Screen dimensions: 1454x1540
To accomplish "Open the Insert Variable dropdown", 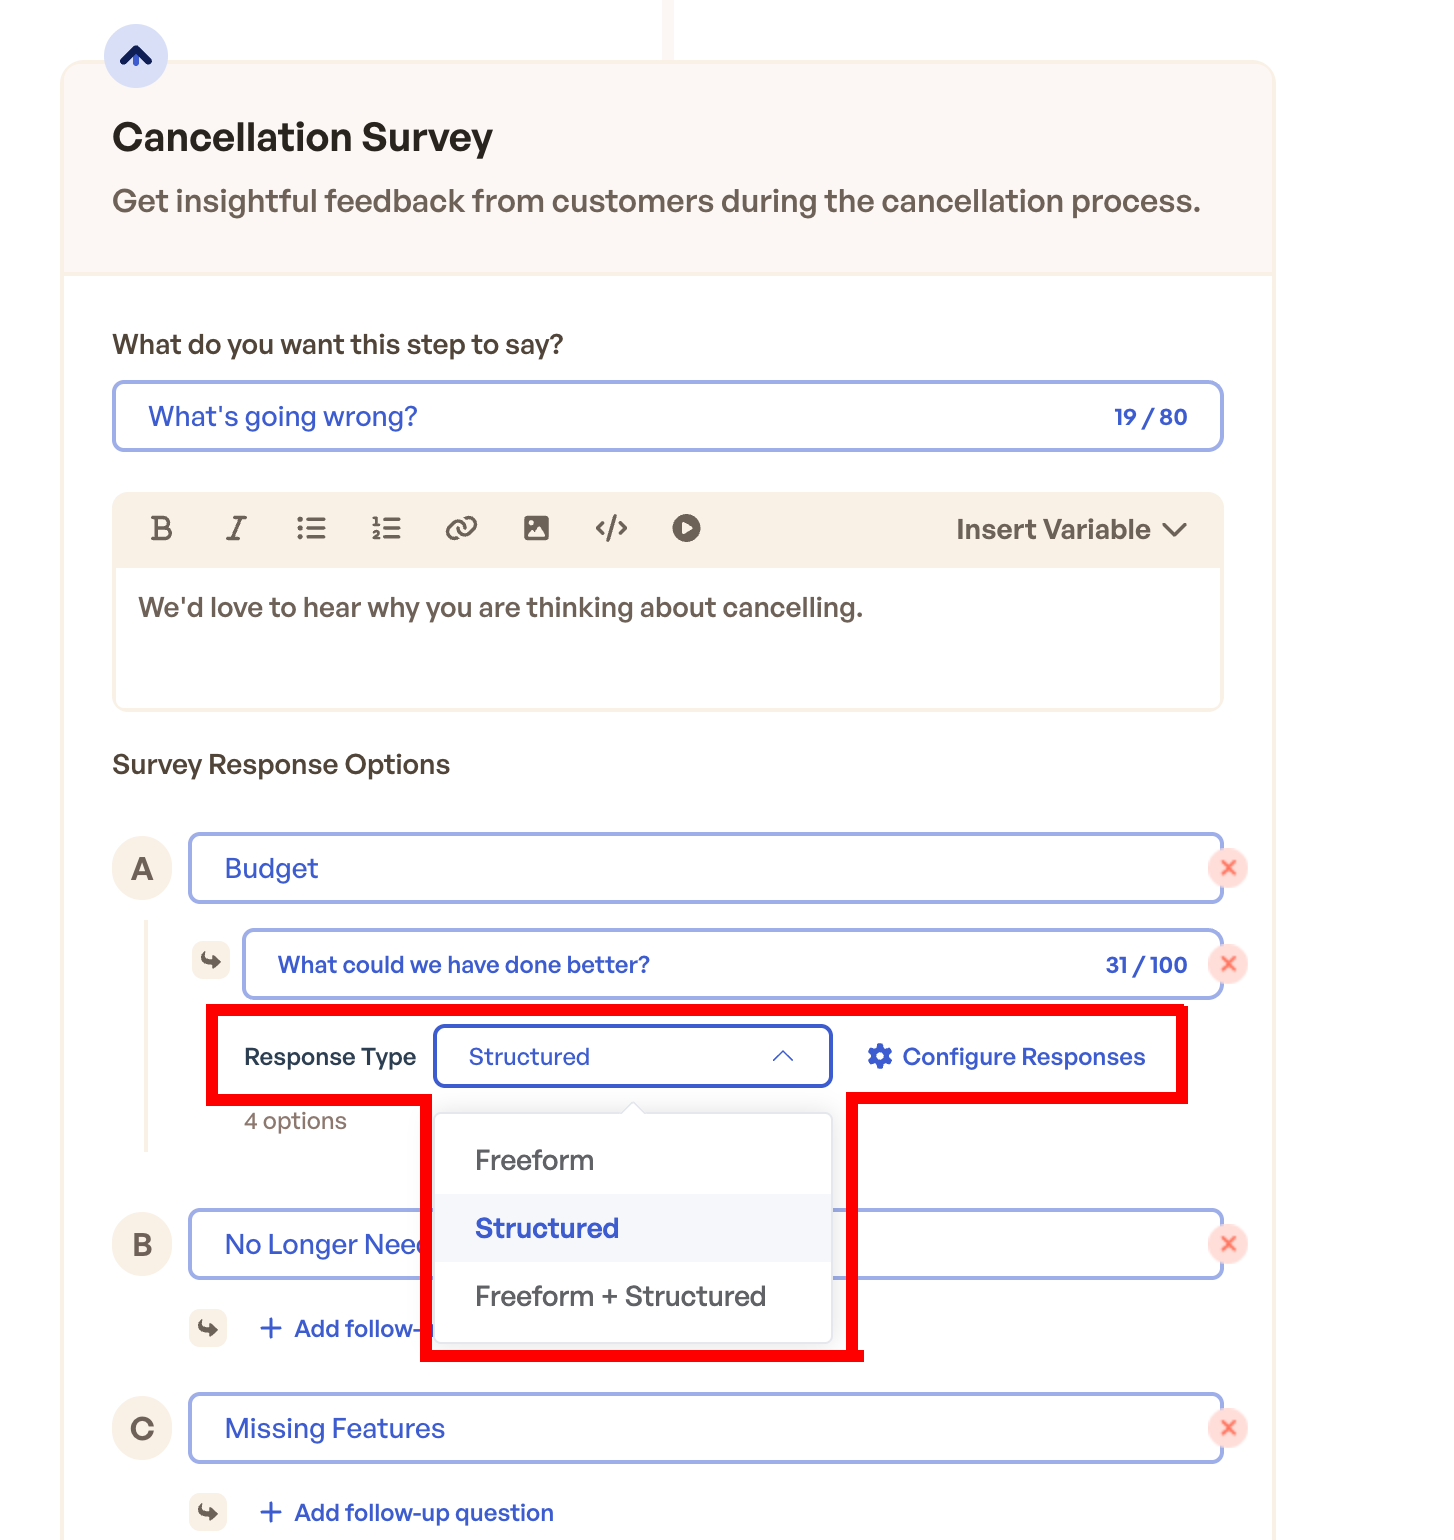I will [1069, 529].
